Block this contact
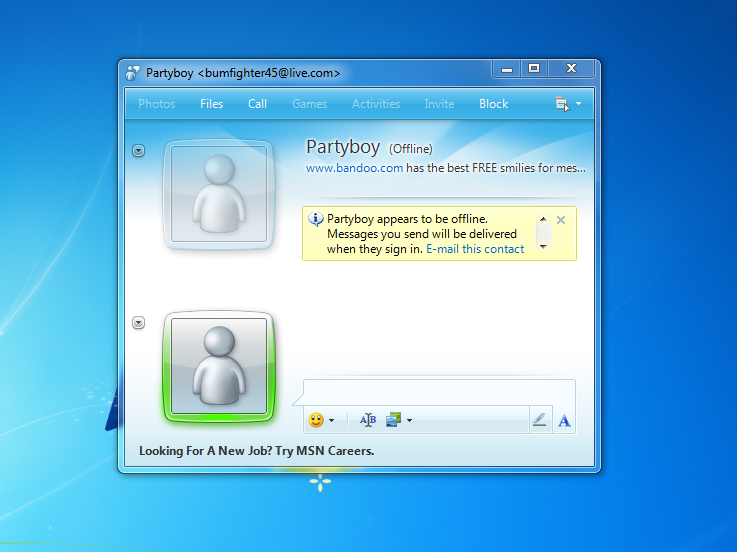Image resolution: width=737 pixels, height=552 pixels. (x=494, y=104)
